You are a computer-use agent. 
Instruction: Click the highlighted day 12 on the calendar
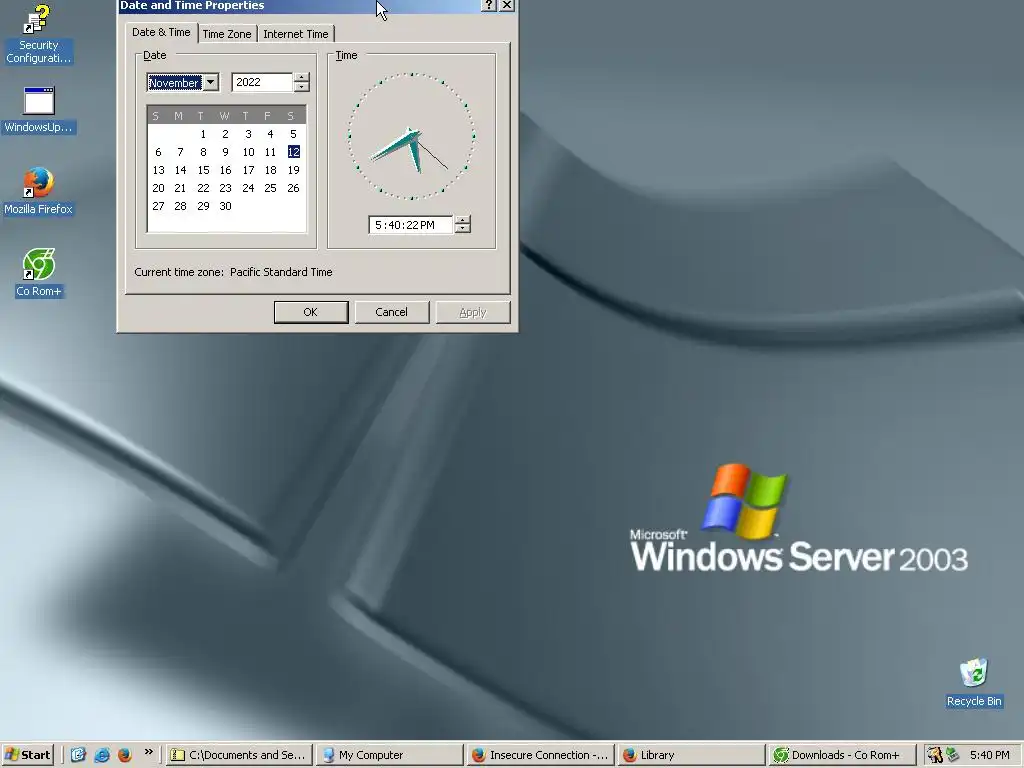(293, 152)
